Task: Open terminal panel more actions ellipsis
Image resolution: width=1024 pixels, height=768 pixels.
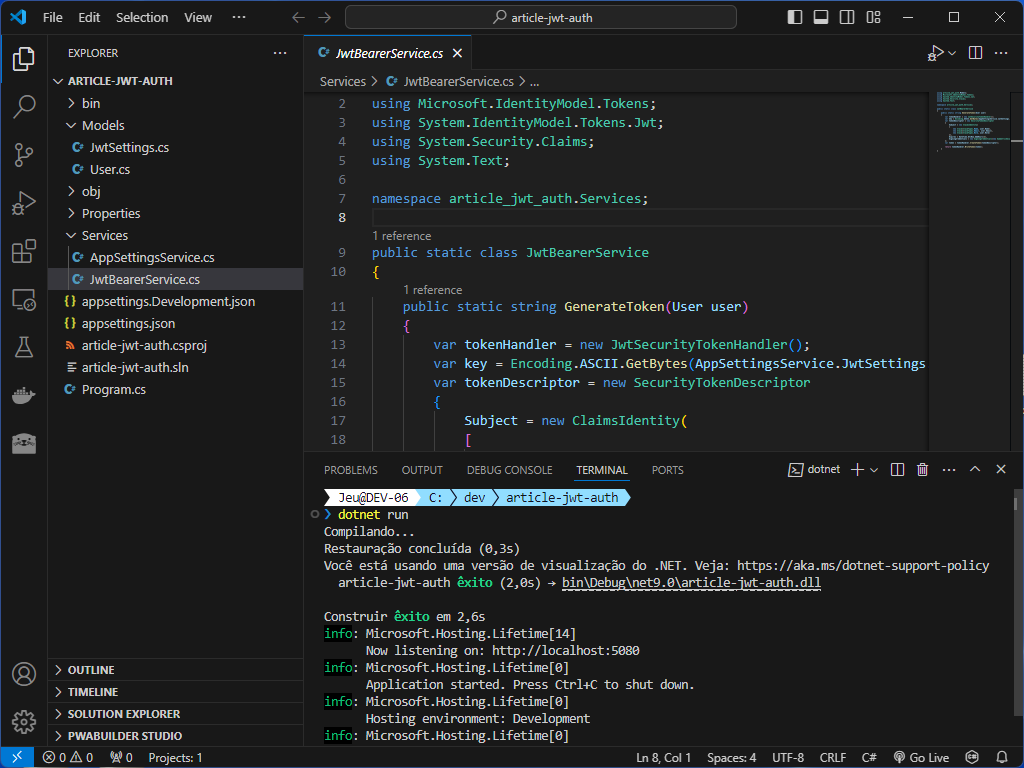Action: point(949,470)
